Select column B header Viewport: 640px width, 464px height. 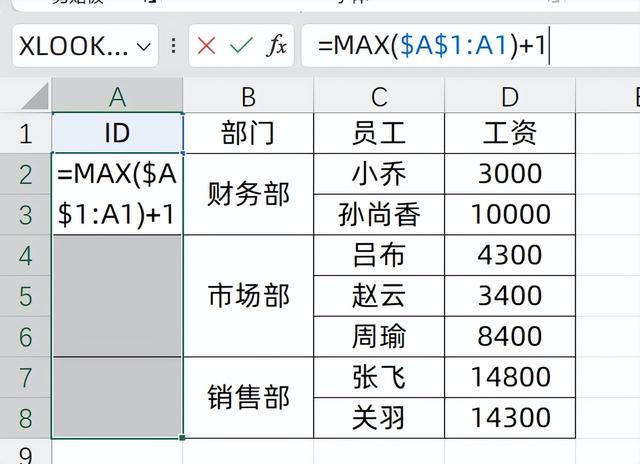click(248, 96)
